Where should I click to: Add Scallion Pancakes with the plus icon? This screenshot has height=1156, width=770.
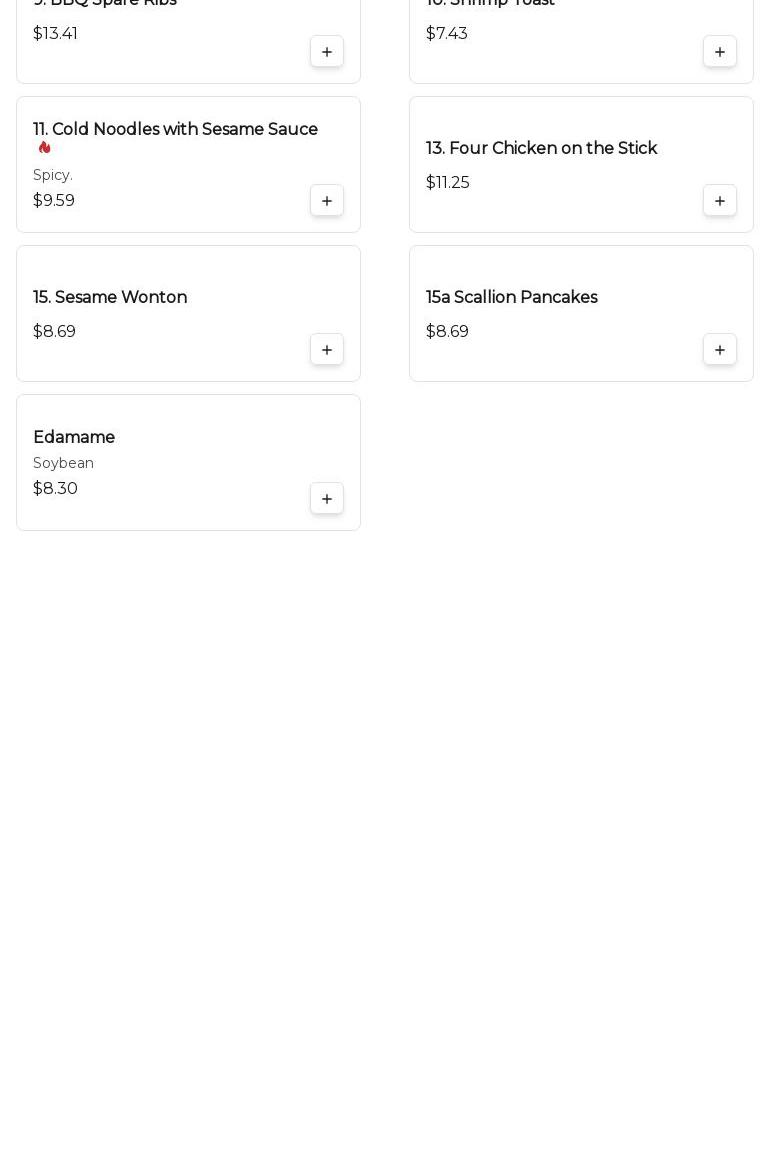click(720, 349)
